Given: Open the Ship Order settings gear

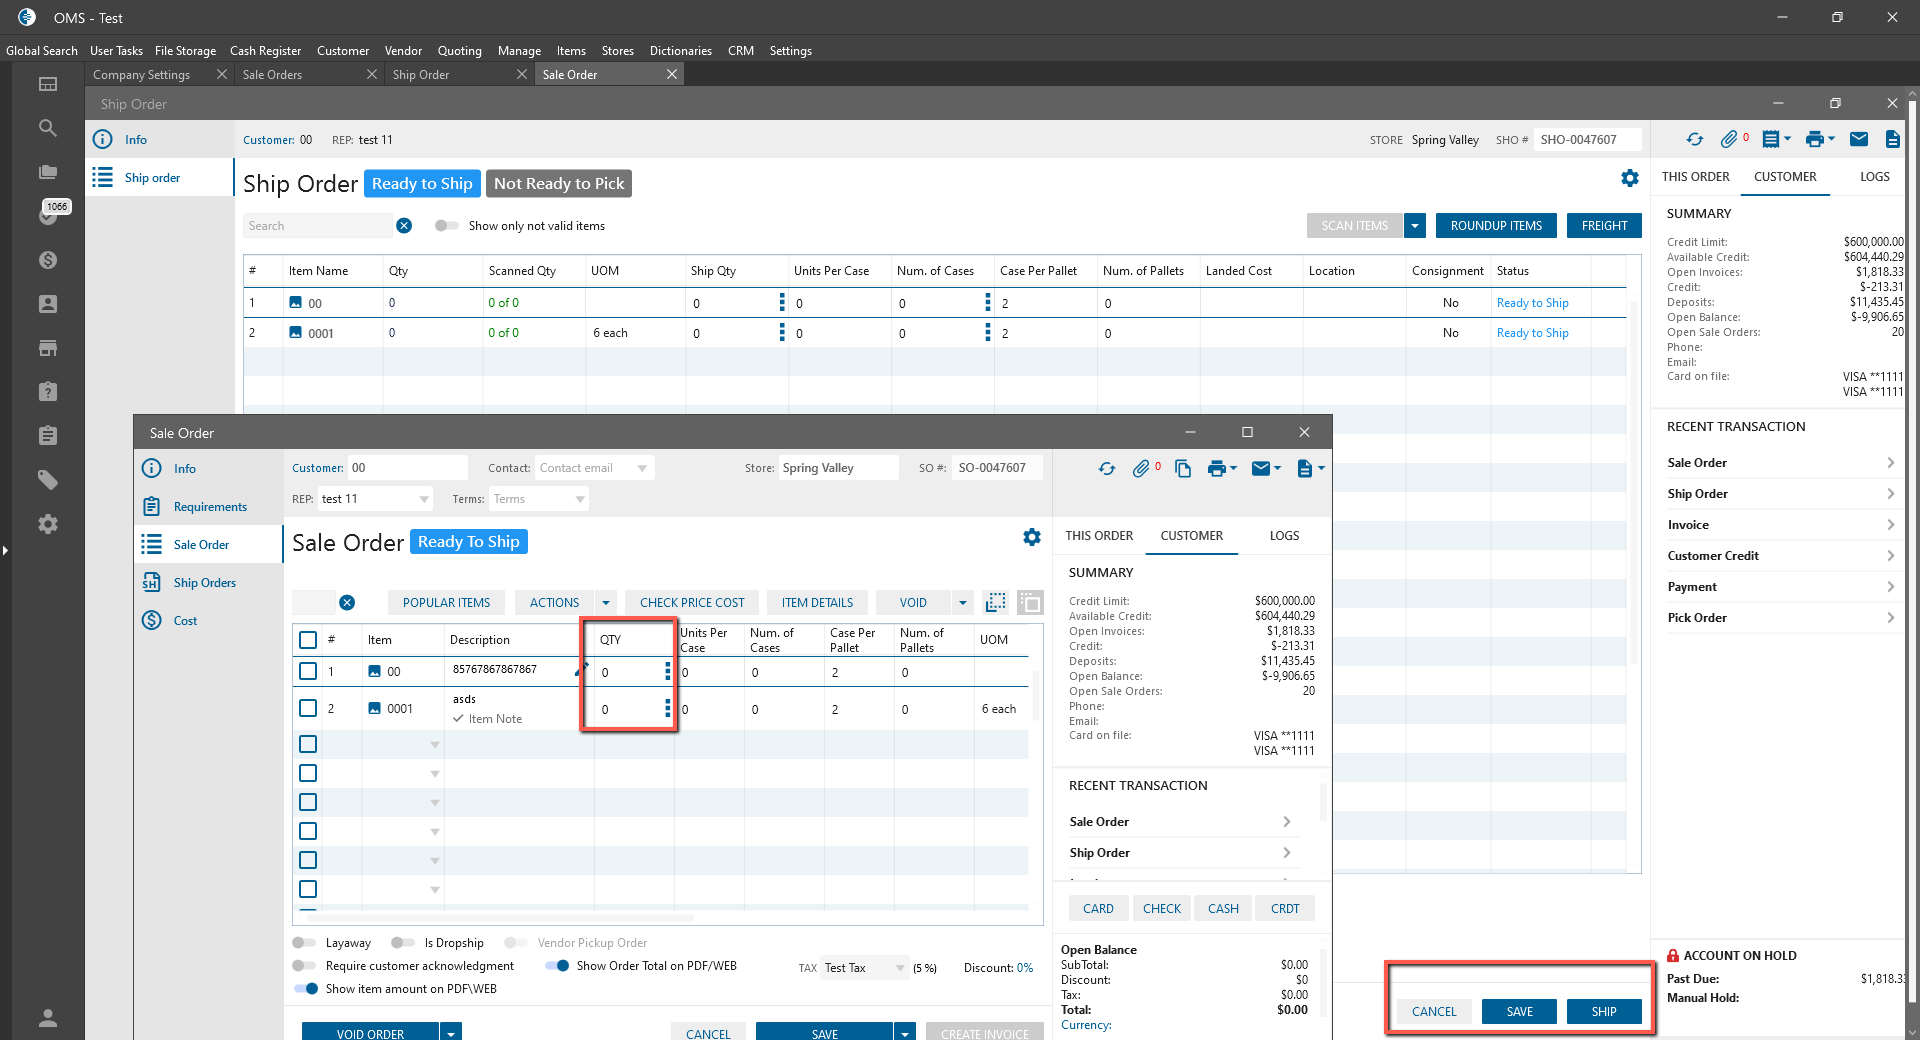Looking at the screenshot, I should pos(1630,178).
